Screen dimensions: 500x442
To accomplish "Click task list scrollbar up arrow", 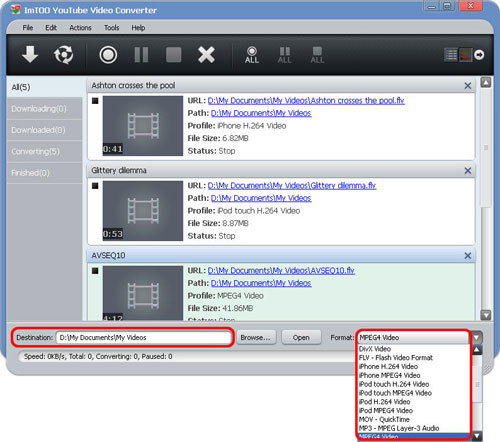I will [x=486, y=82].
